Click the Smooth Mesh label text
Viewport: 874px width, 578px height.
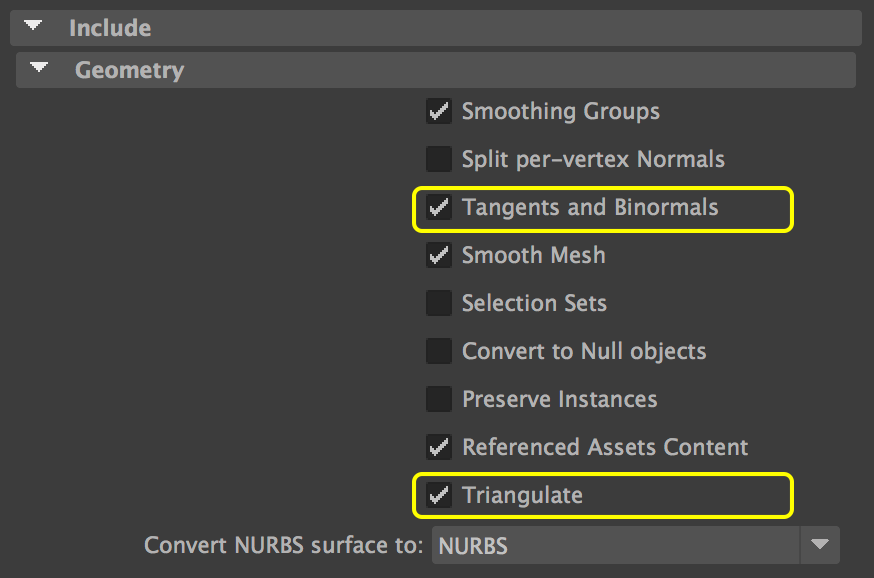[533, 256]
